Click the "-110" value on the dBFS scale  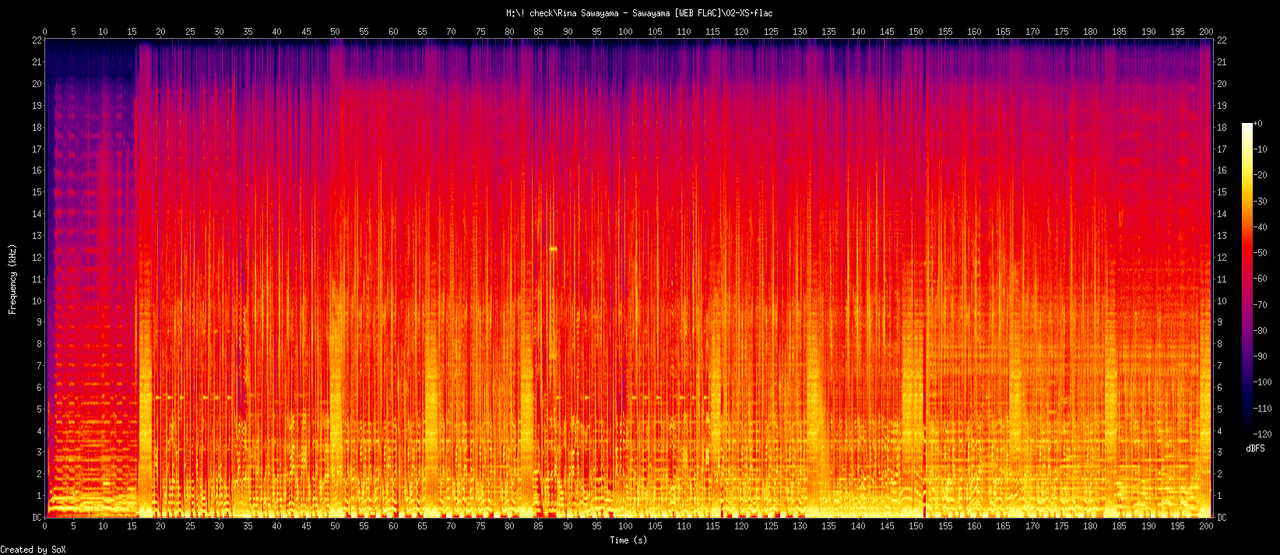1264,410
